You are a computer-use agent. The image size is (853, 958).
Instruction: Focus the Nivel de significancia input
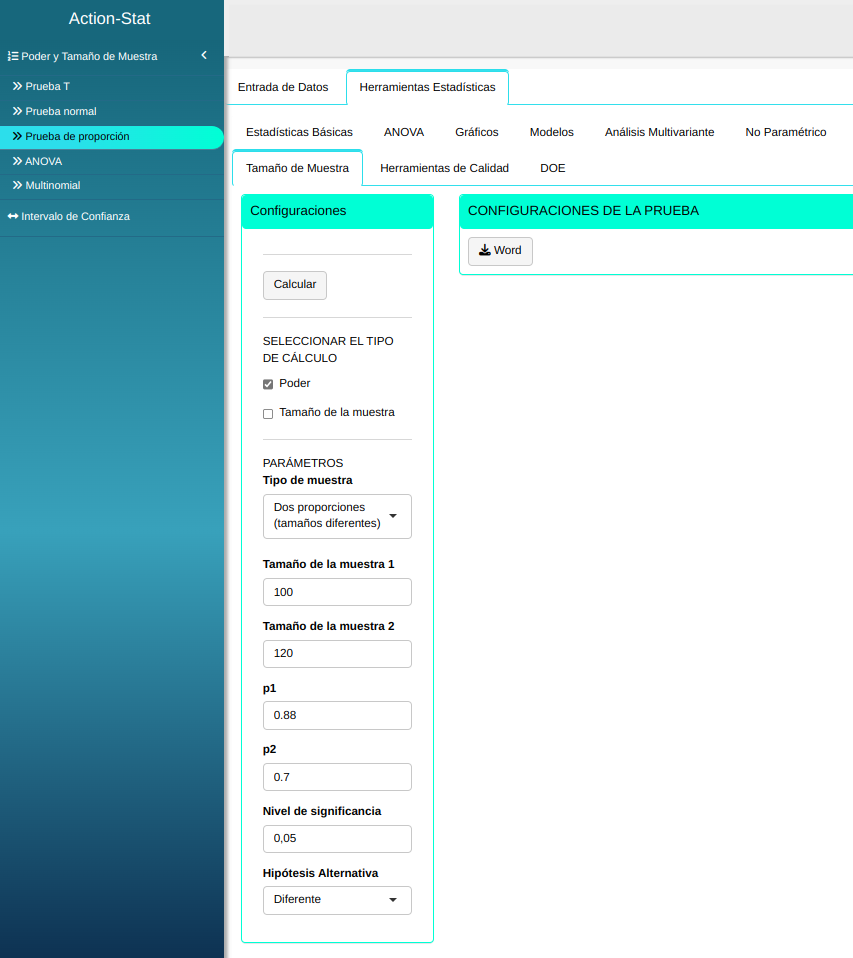[x=337, y=839]
